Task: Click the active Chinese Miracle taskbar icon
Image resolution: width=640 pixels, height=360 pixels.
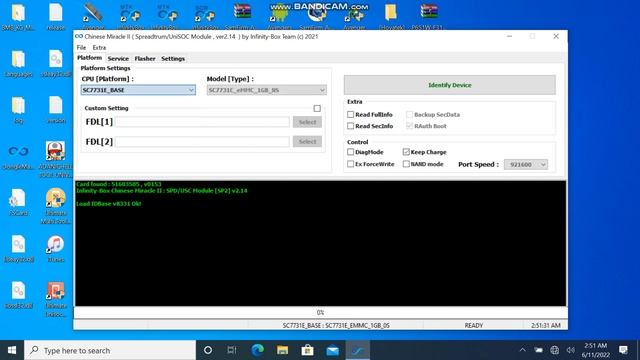Action: click(x=358, y=350)
